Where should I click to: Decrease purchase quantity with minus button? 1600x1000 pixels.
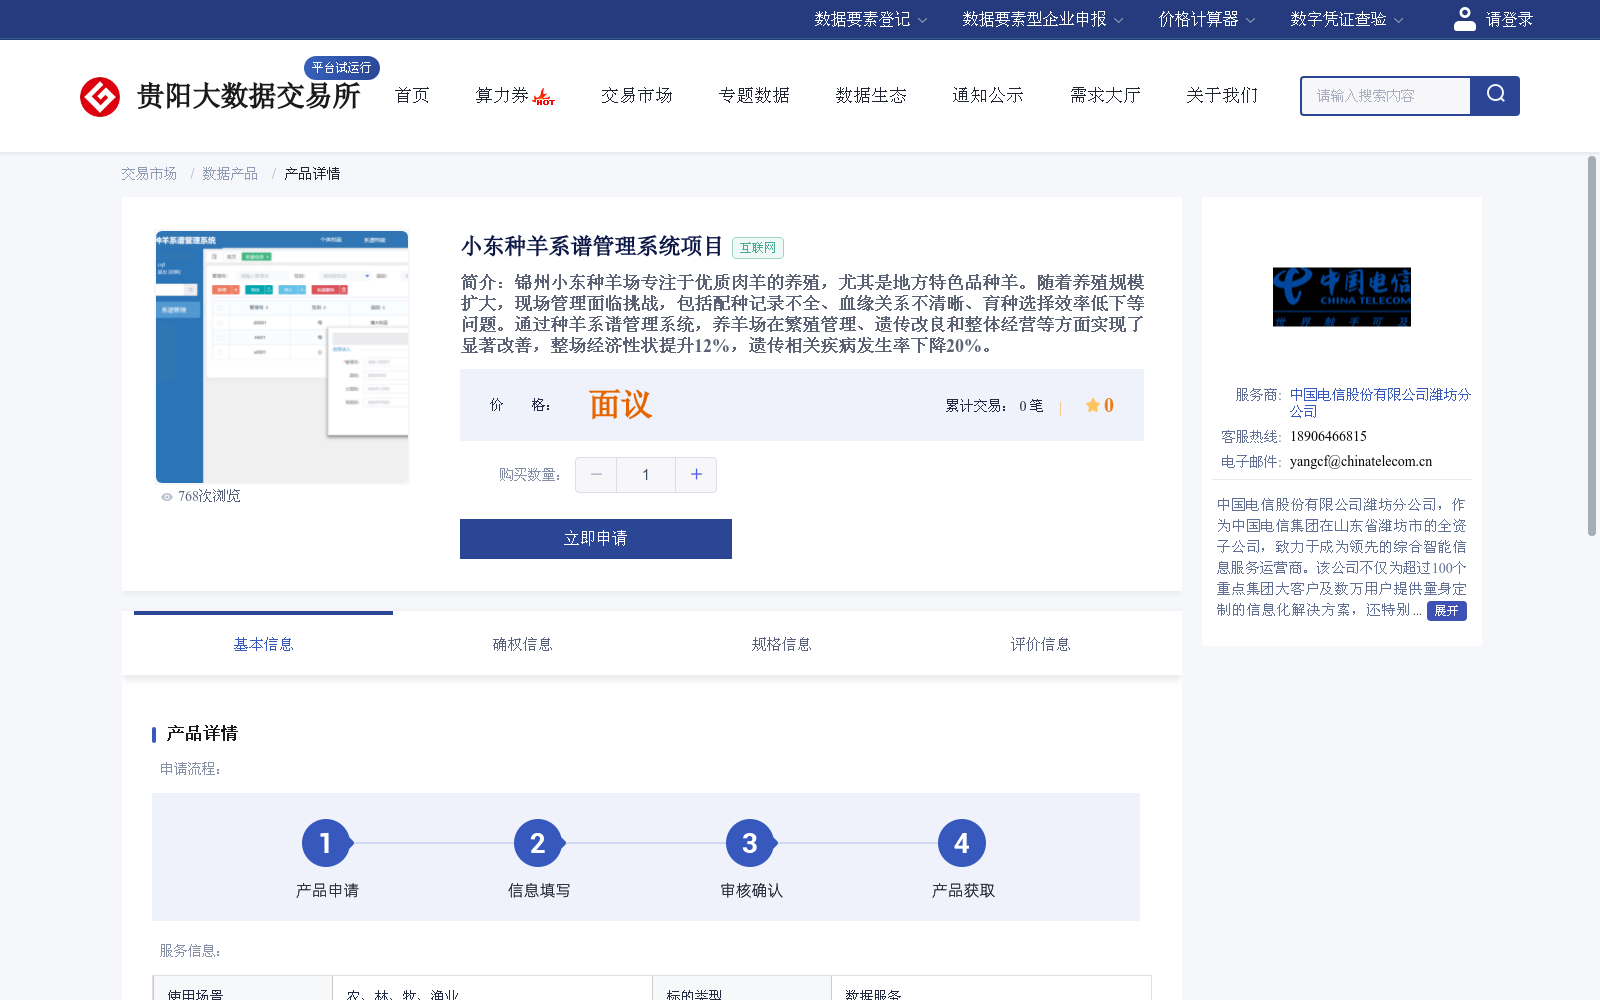click(596, 475)
